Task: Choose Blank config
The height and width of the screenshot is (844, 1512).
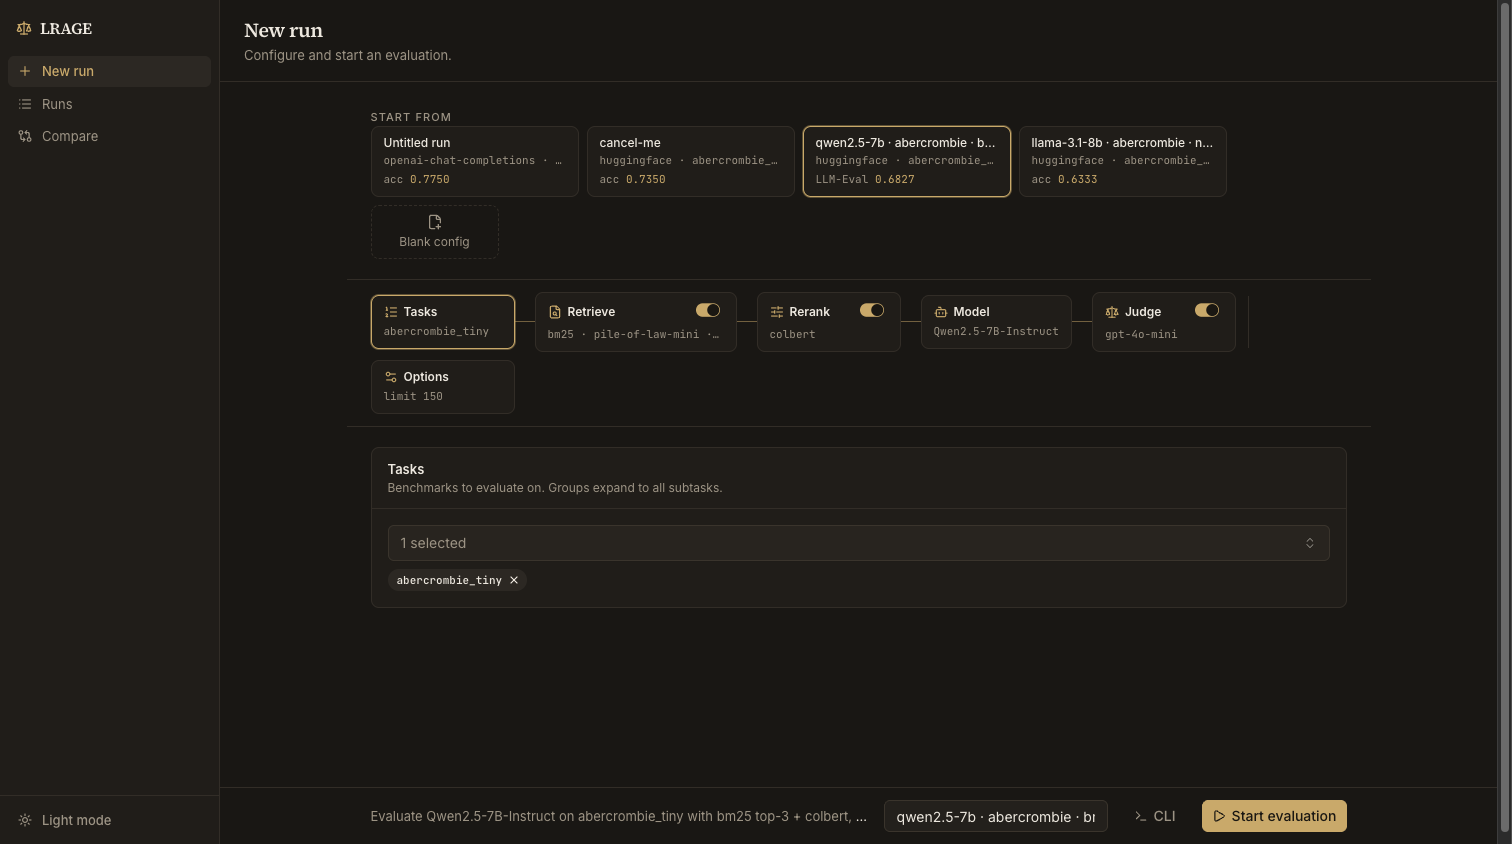Action: 435,232
